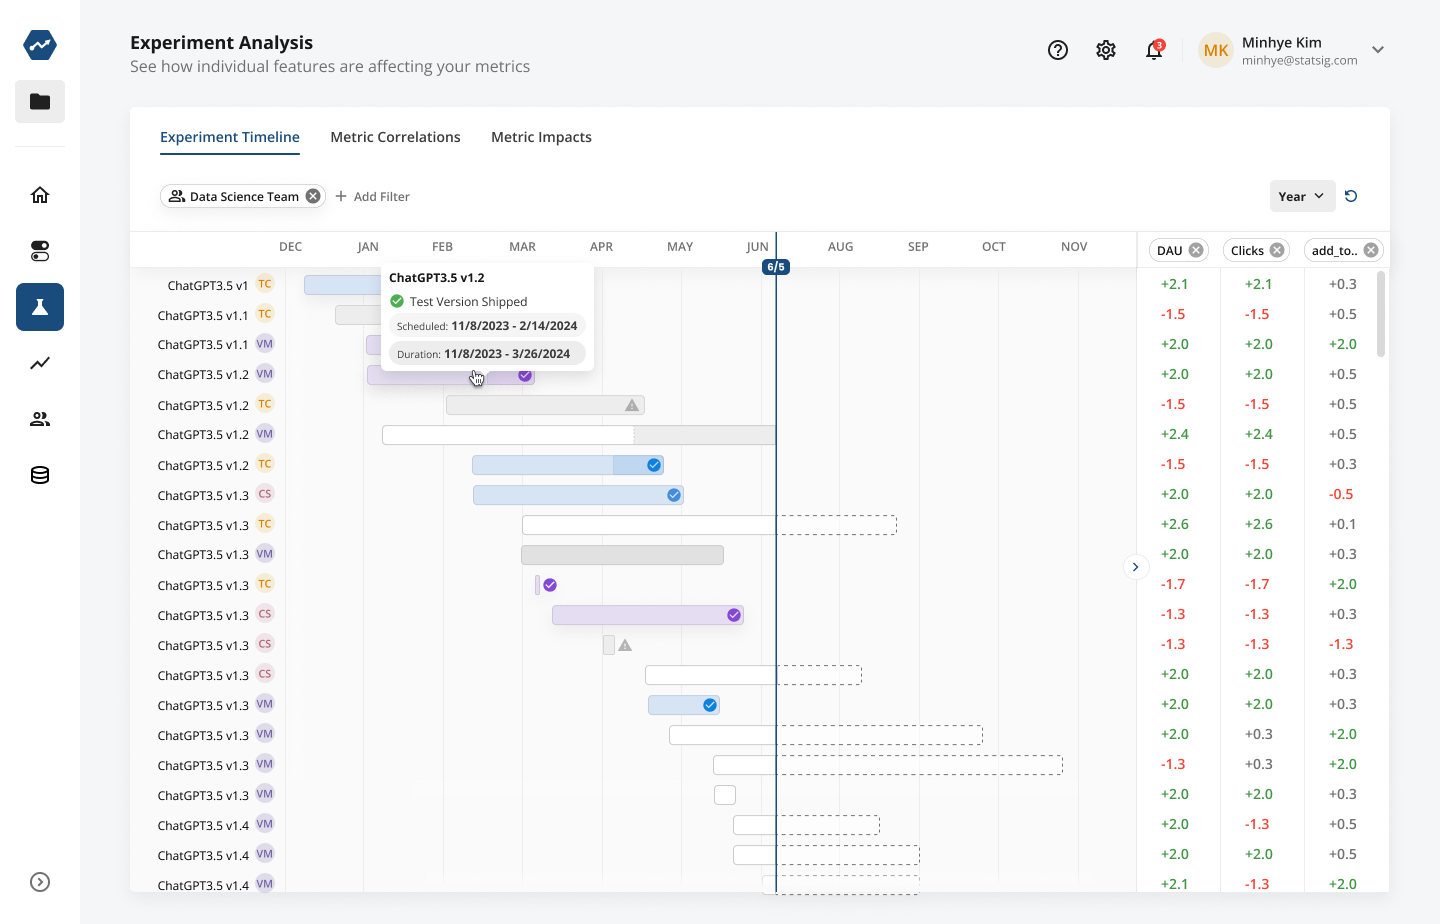The width and height of the screenshot is (1440, 924).
Task: Switch to Experiment Timeline tab
Action: 230,137
